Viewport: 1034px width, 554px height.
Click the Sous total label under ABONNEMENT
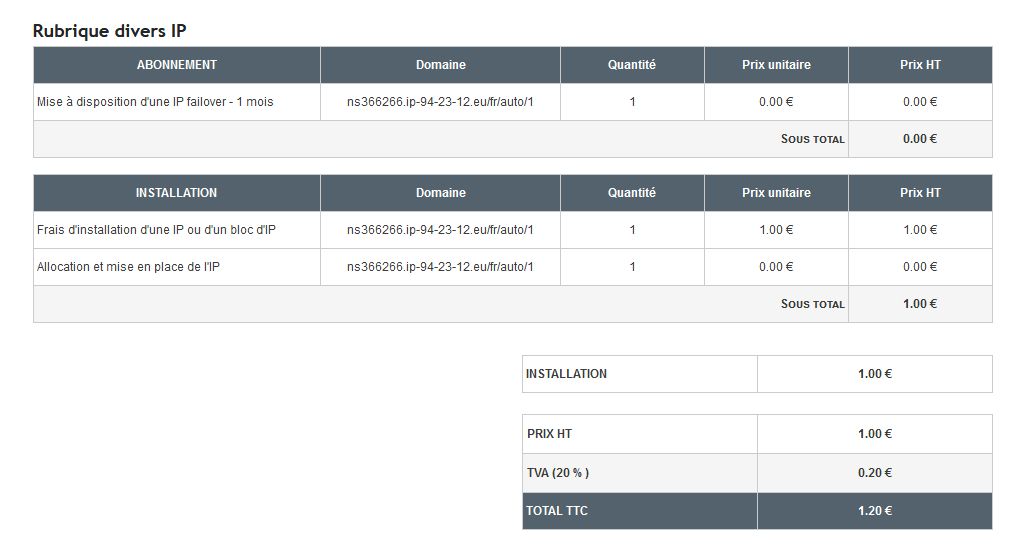coord(812,140)
